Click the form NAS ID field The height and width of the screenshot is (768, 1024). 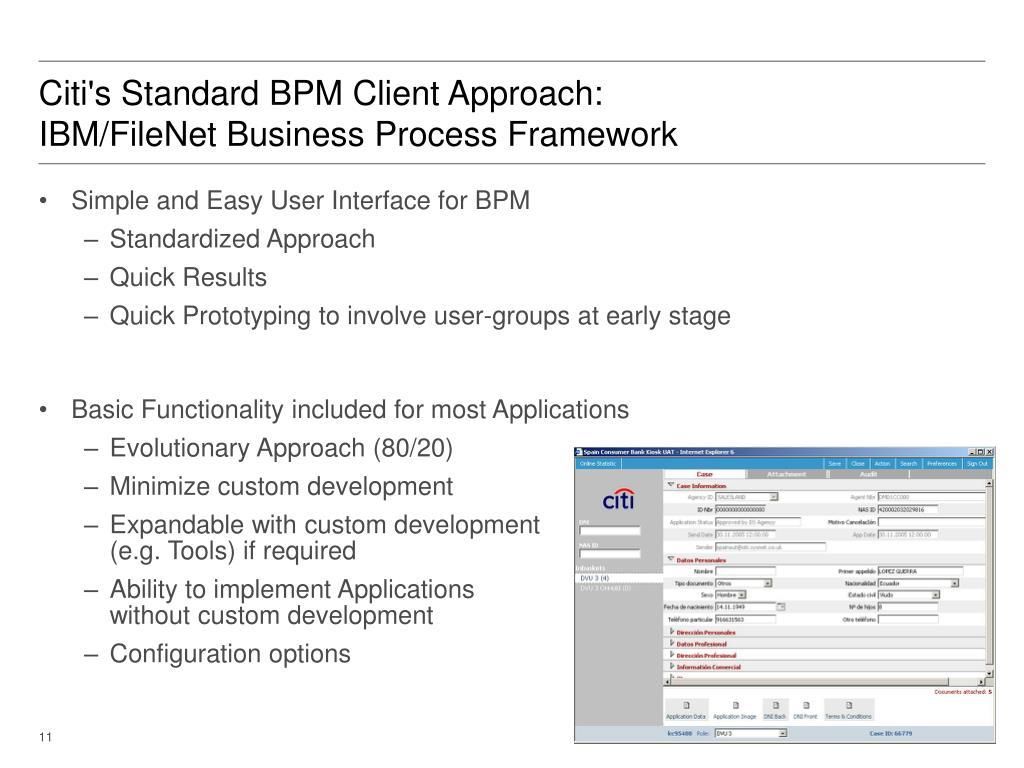[908, 509]
